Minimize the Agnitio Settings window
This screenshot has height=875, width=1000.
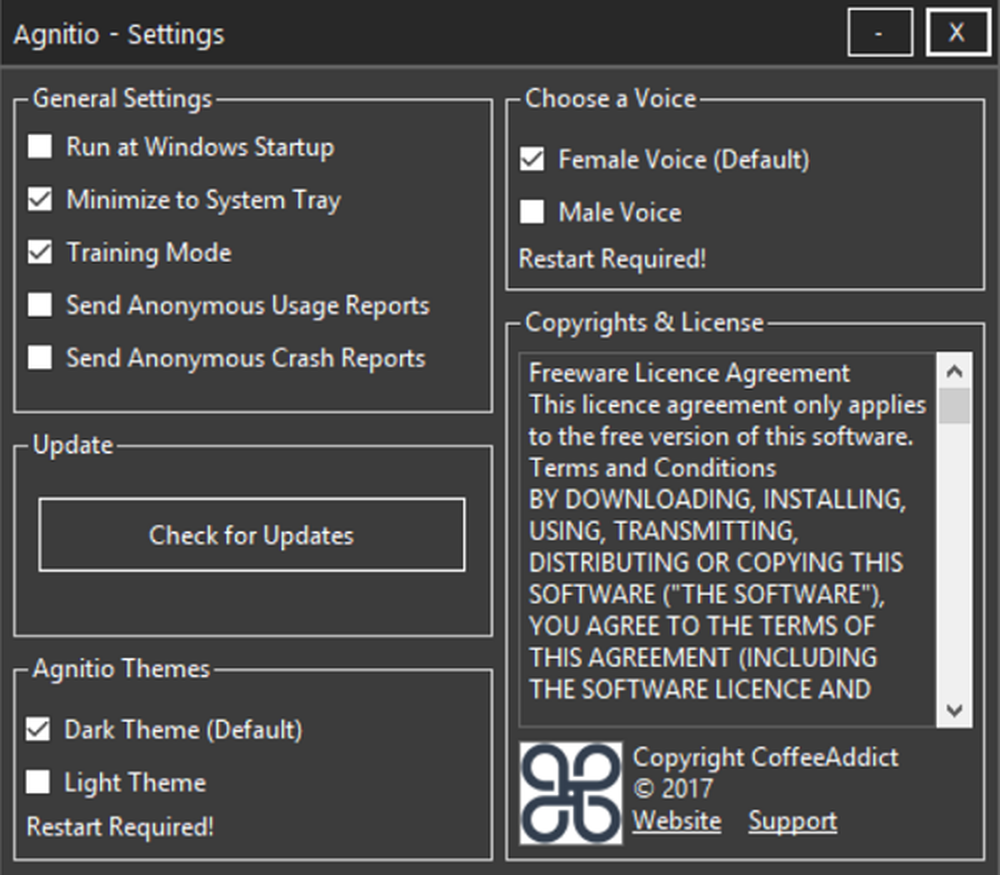tap(879, 33)
